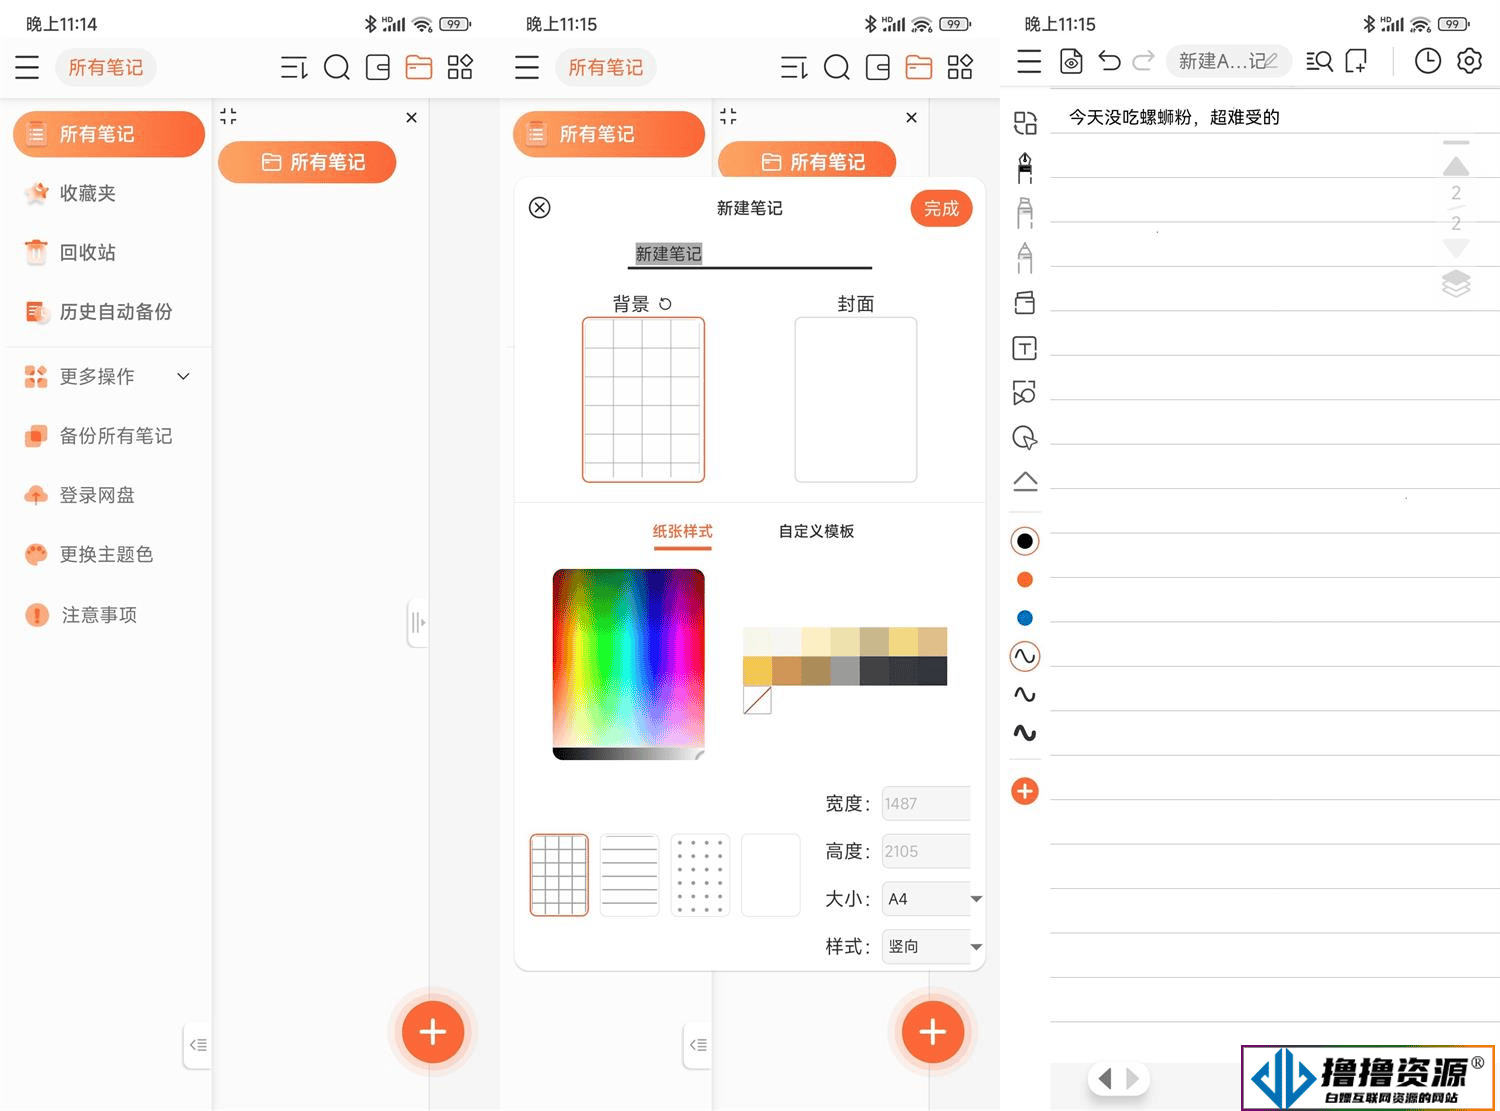Open the 样式 竖向 orientation dropdown

pyautogui.click(x=932, y=946)
